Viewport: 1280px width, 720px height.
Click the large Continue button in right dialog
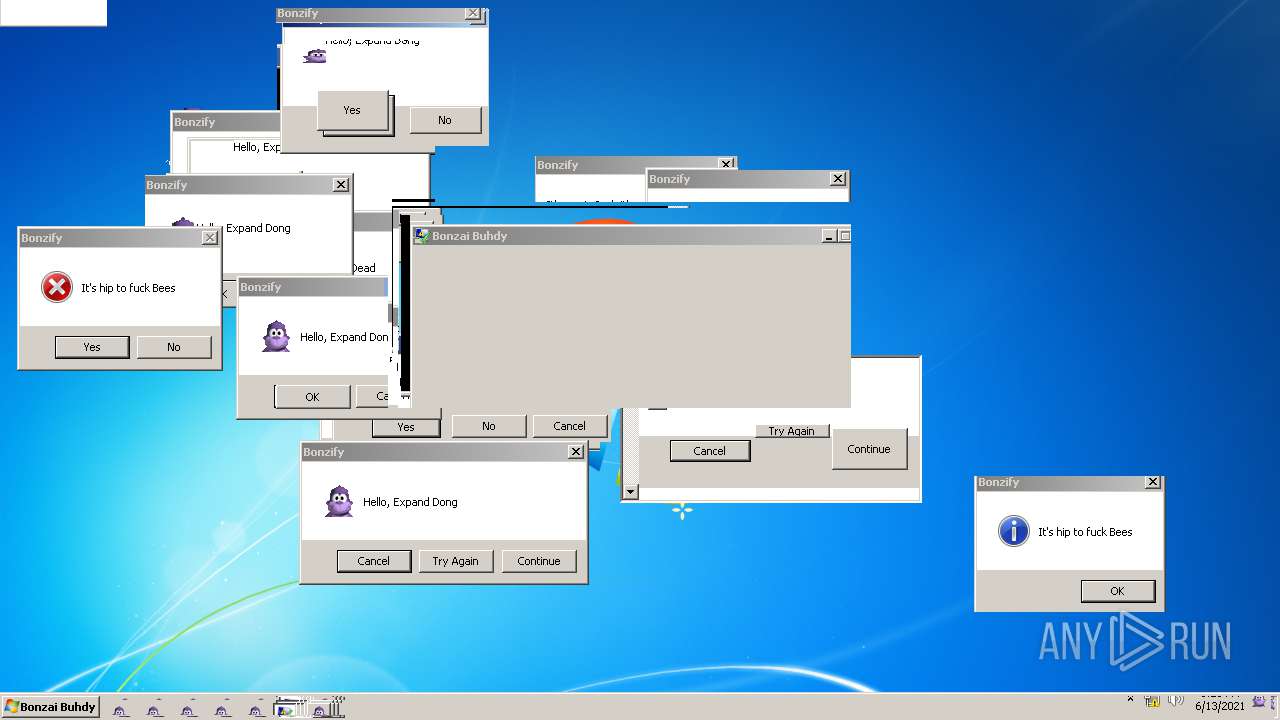(869, 449)
